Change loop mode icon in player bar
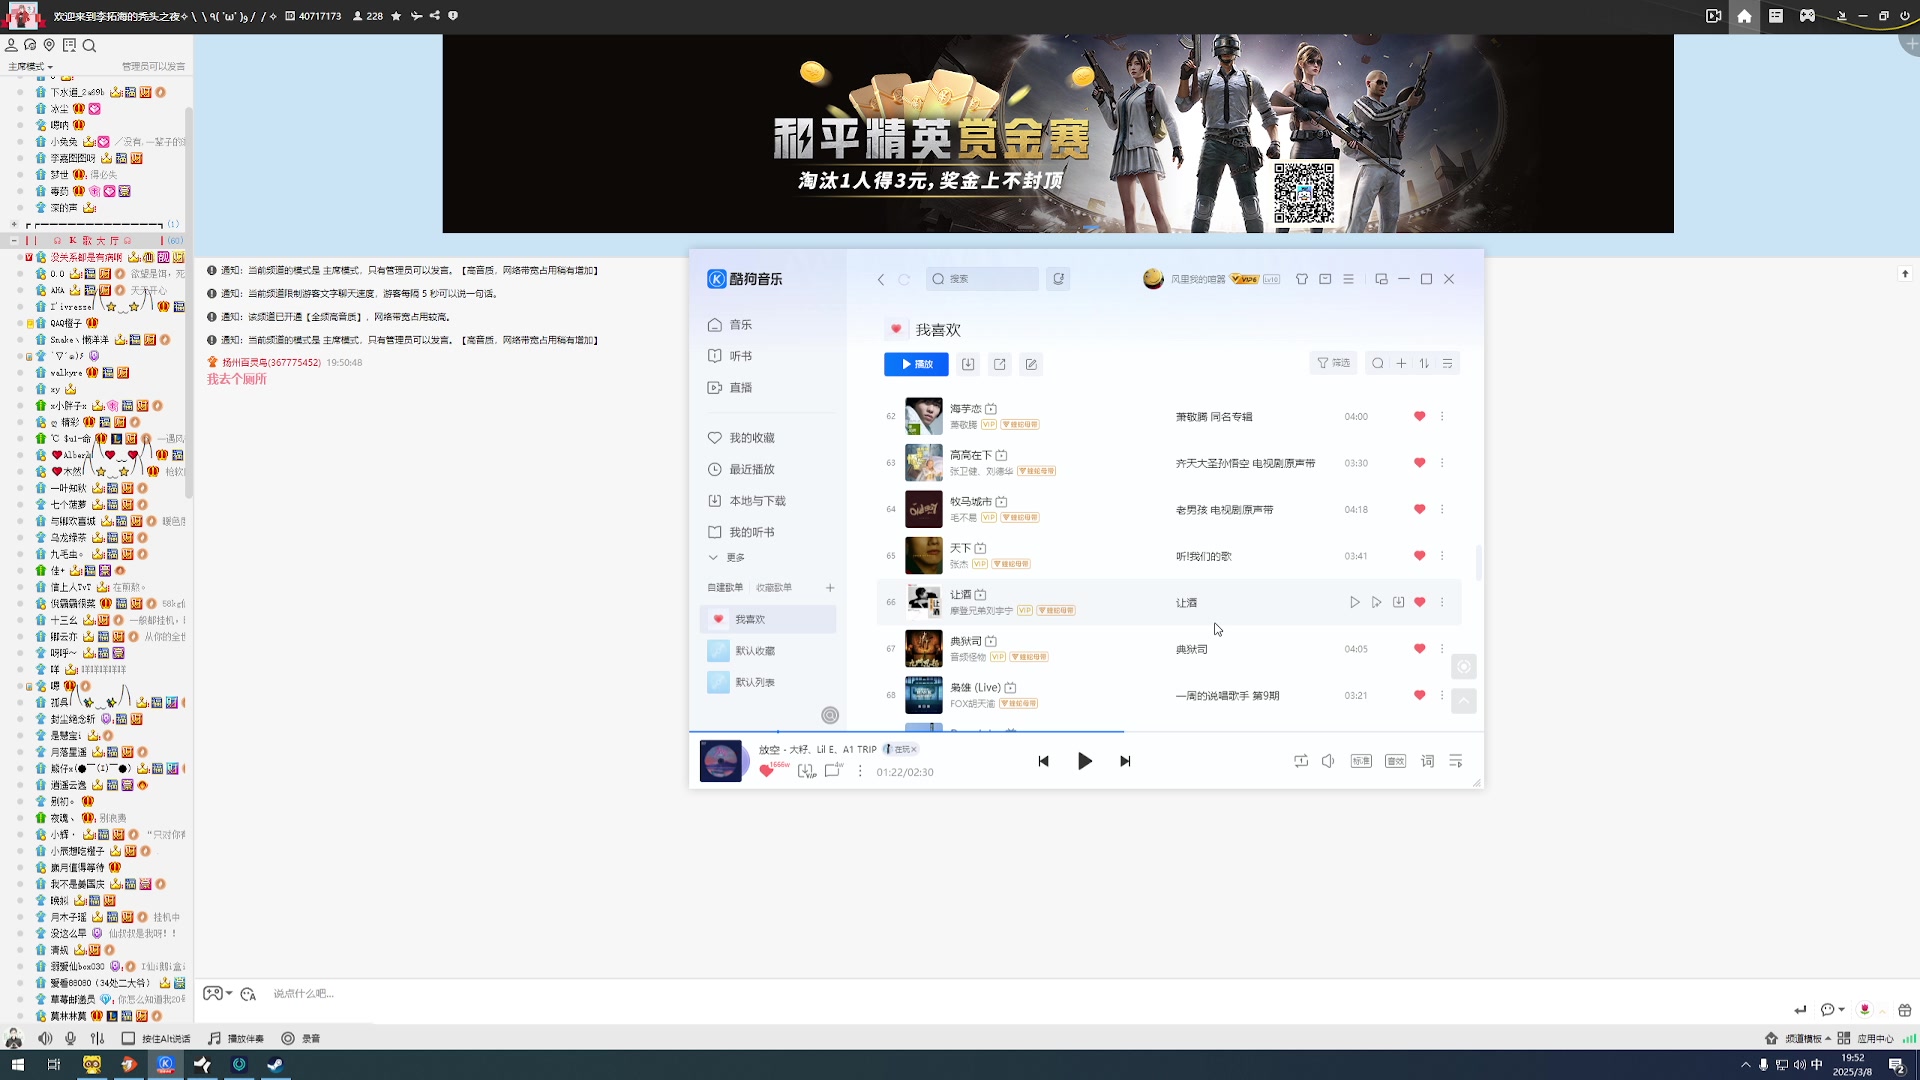 pos(1301,761)
